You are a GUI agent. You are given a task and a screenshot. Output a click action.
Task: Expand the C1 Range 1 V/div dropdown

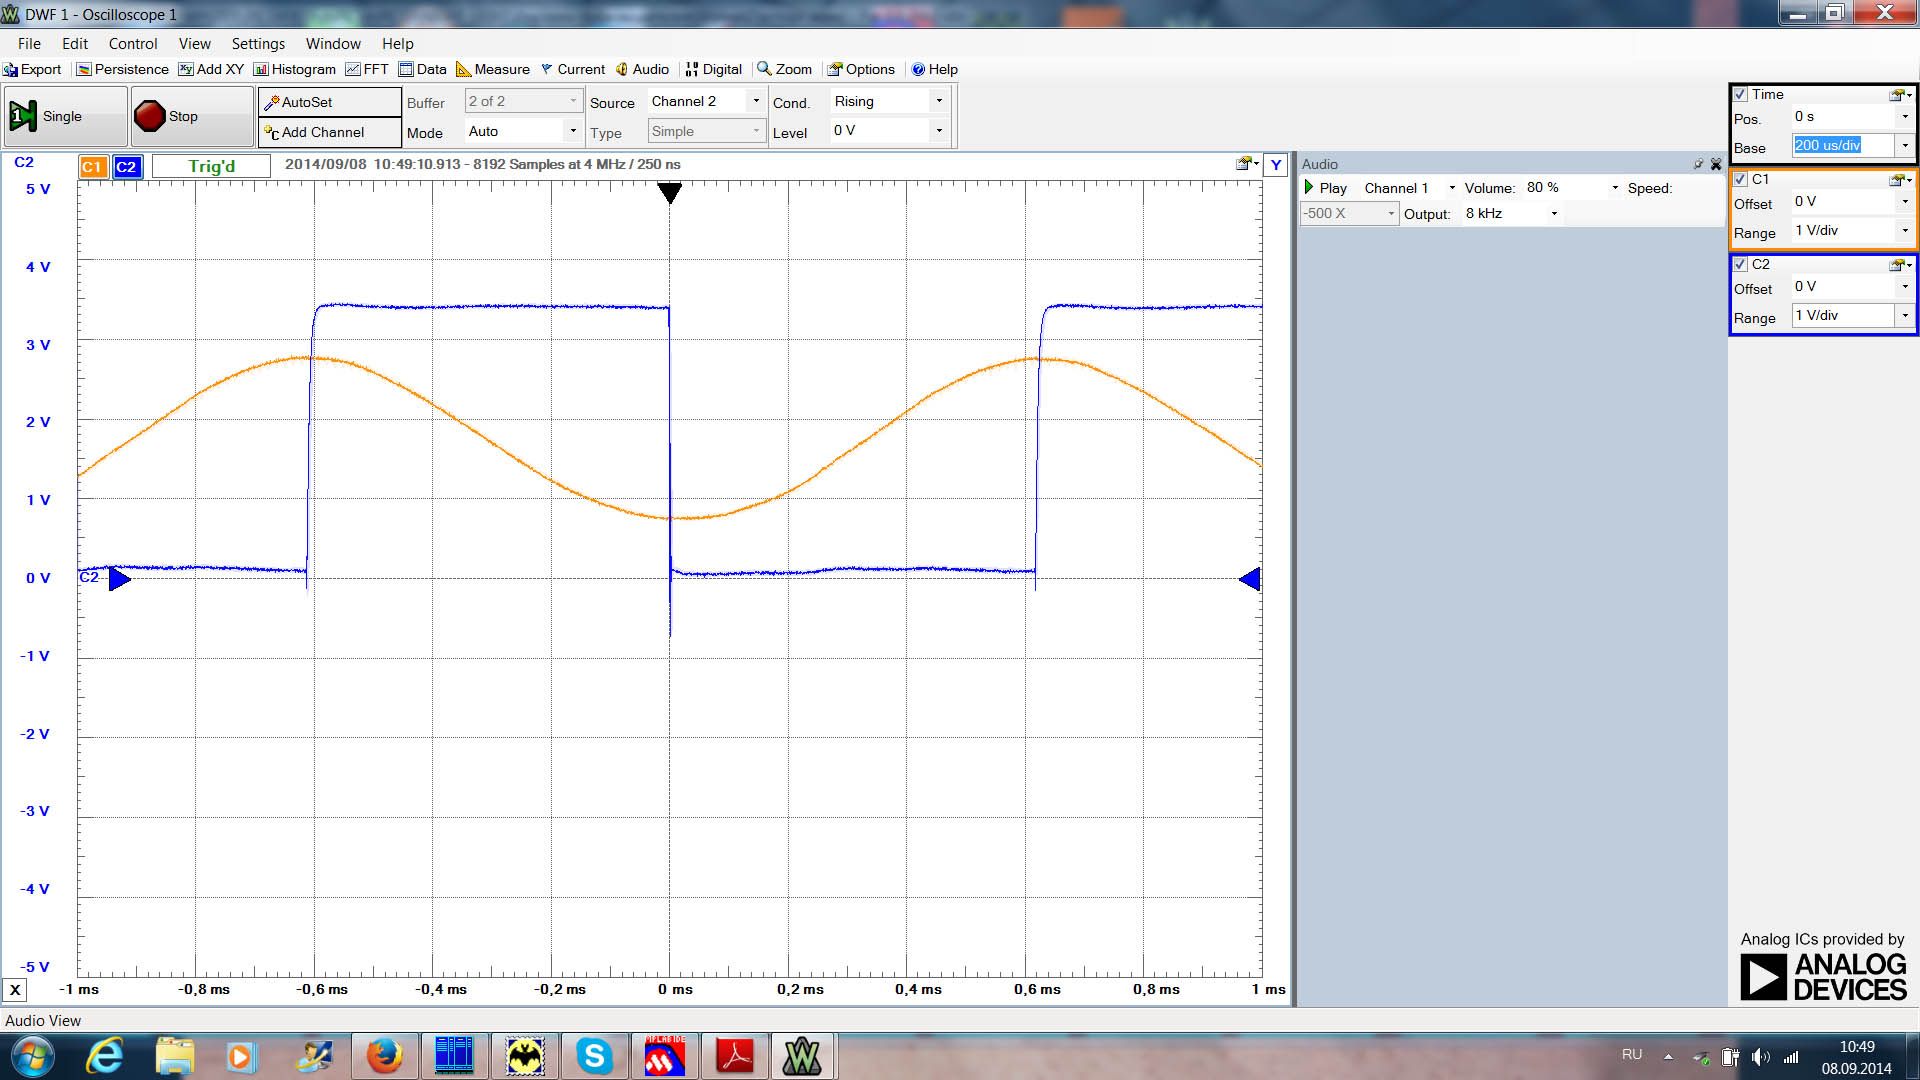pyautogui.click(x=1905, y=230)
